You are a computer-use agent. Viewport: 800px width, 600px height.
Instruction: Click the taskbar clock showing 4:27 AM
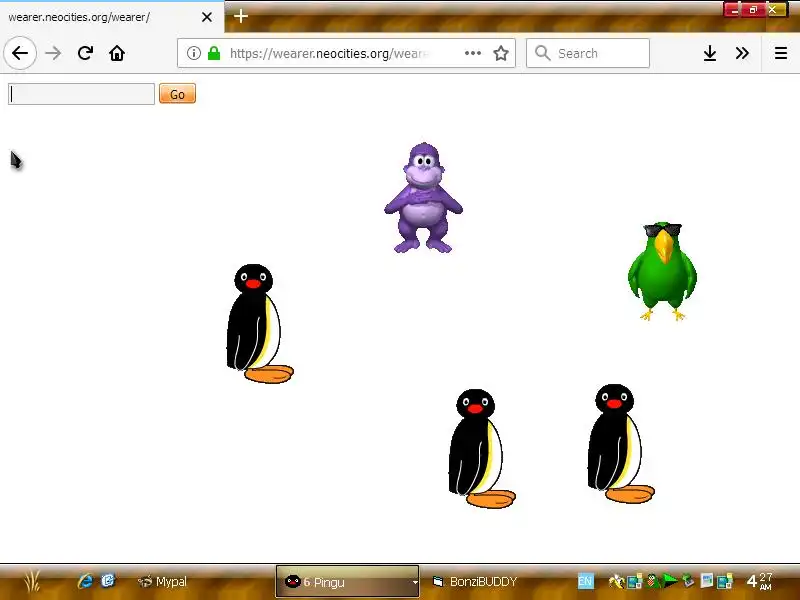(x=760, y=581)
